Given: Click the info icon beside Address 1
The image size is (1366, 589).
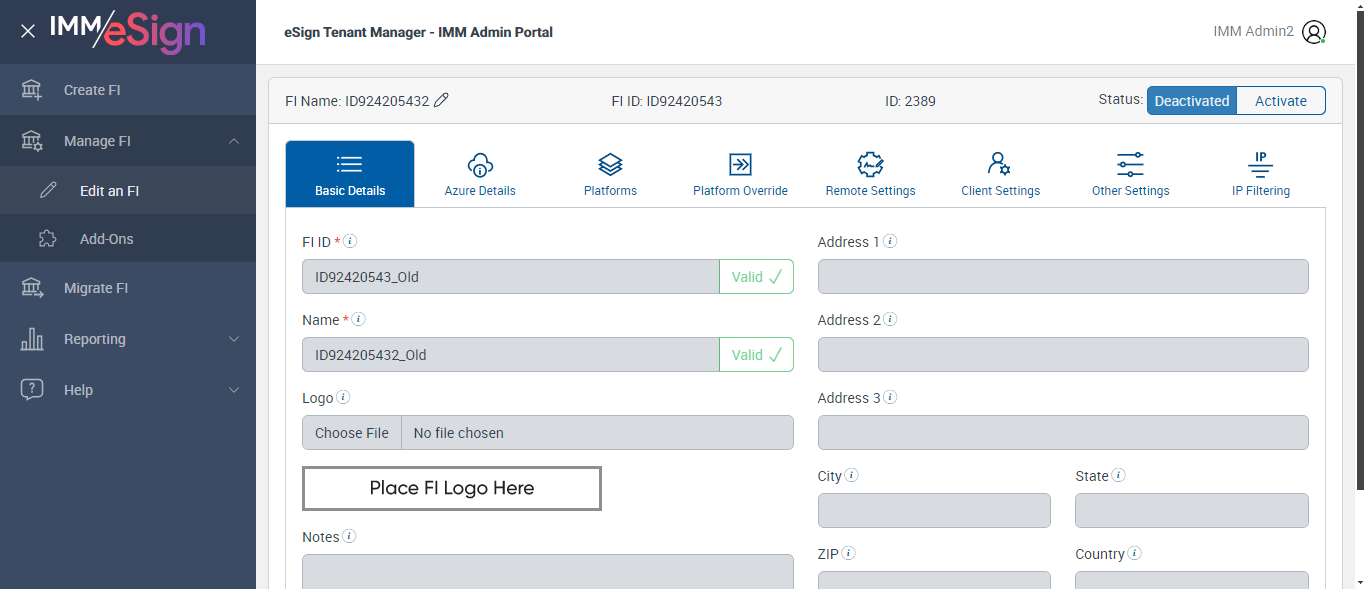Looking at the screenshot, I should click(x=890, y=241).
